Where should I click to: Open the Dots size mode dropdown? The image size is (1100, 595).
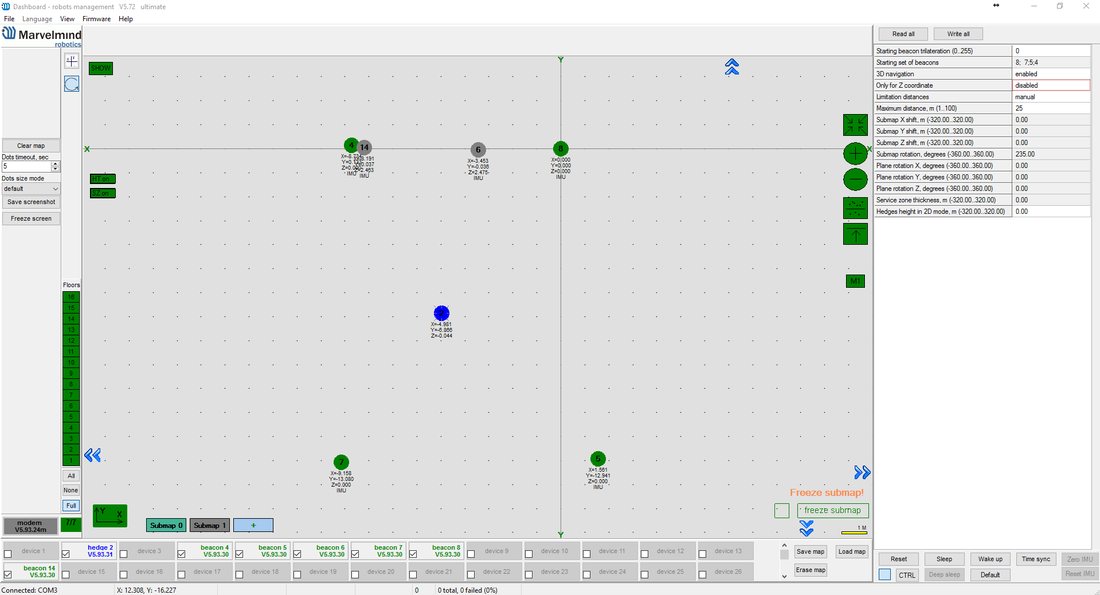tap(31, 189)
